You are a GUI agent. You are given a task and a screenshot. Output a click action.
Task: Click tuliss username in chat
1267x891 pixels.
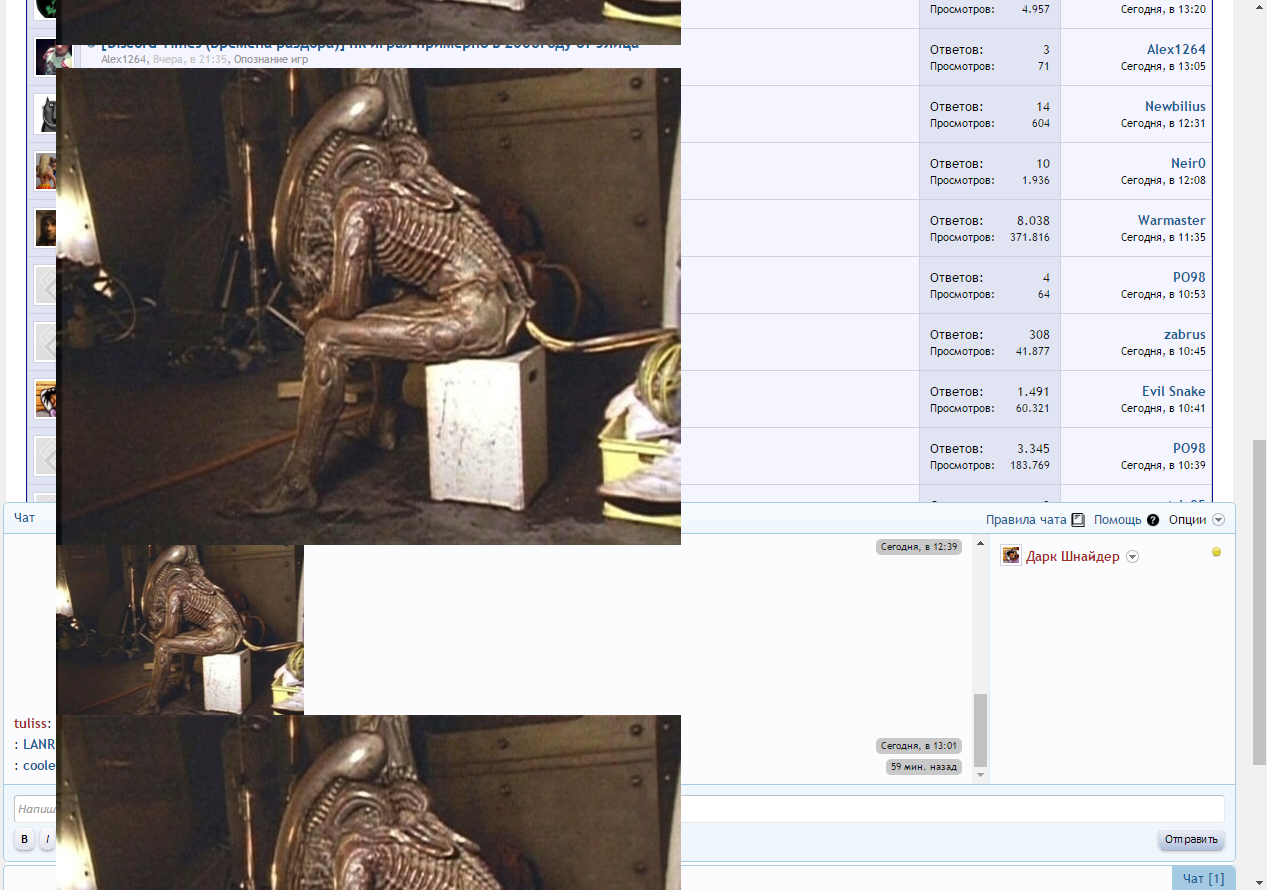[32, 723]
